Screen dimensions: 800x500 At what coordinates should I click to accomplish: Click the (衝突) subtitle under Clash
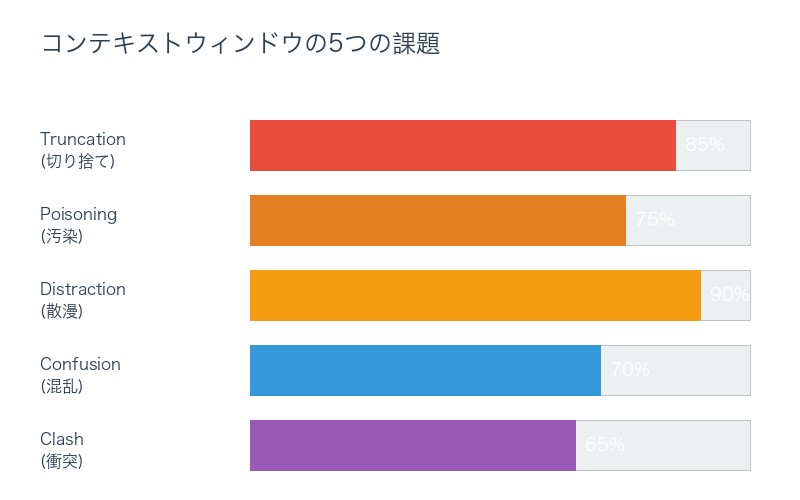click(62, 461)
